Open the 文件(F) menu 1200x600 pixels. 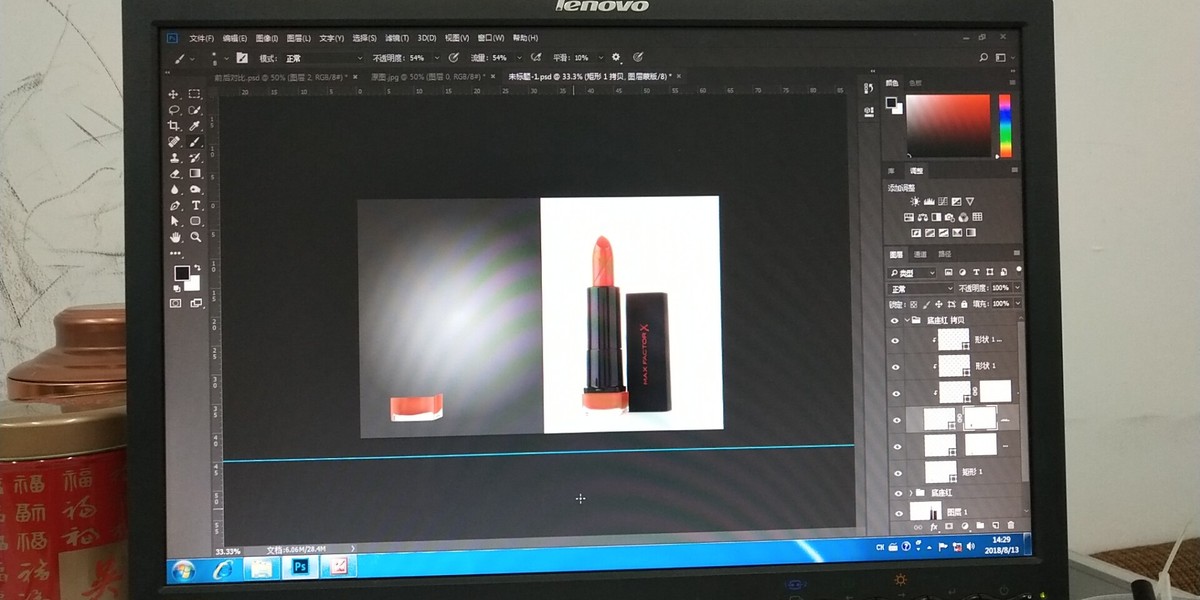tap(202, 38)
